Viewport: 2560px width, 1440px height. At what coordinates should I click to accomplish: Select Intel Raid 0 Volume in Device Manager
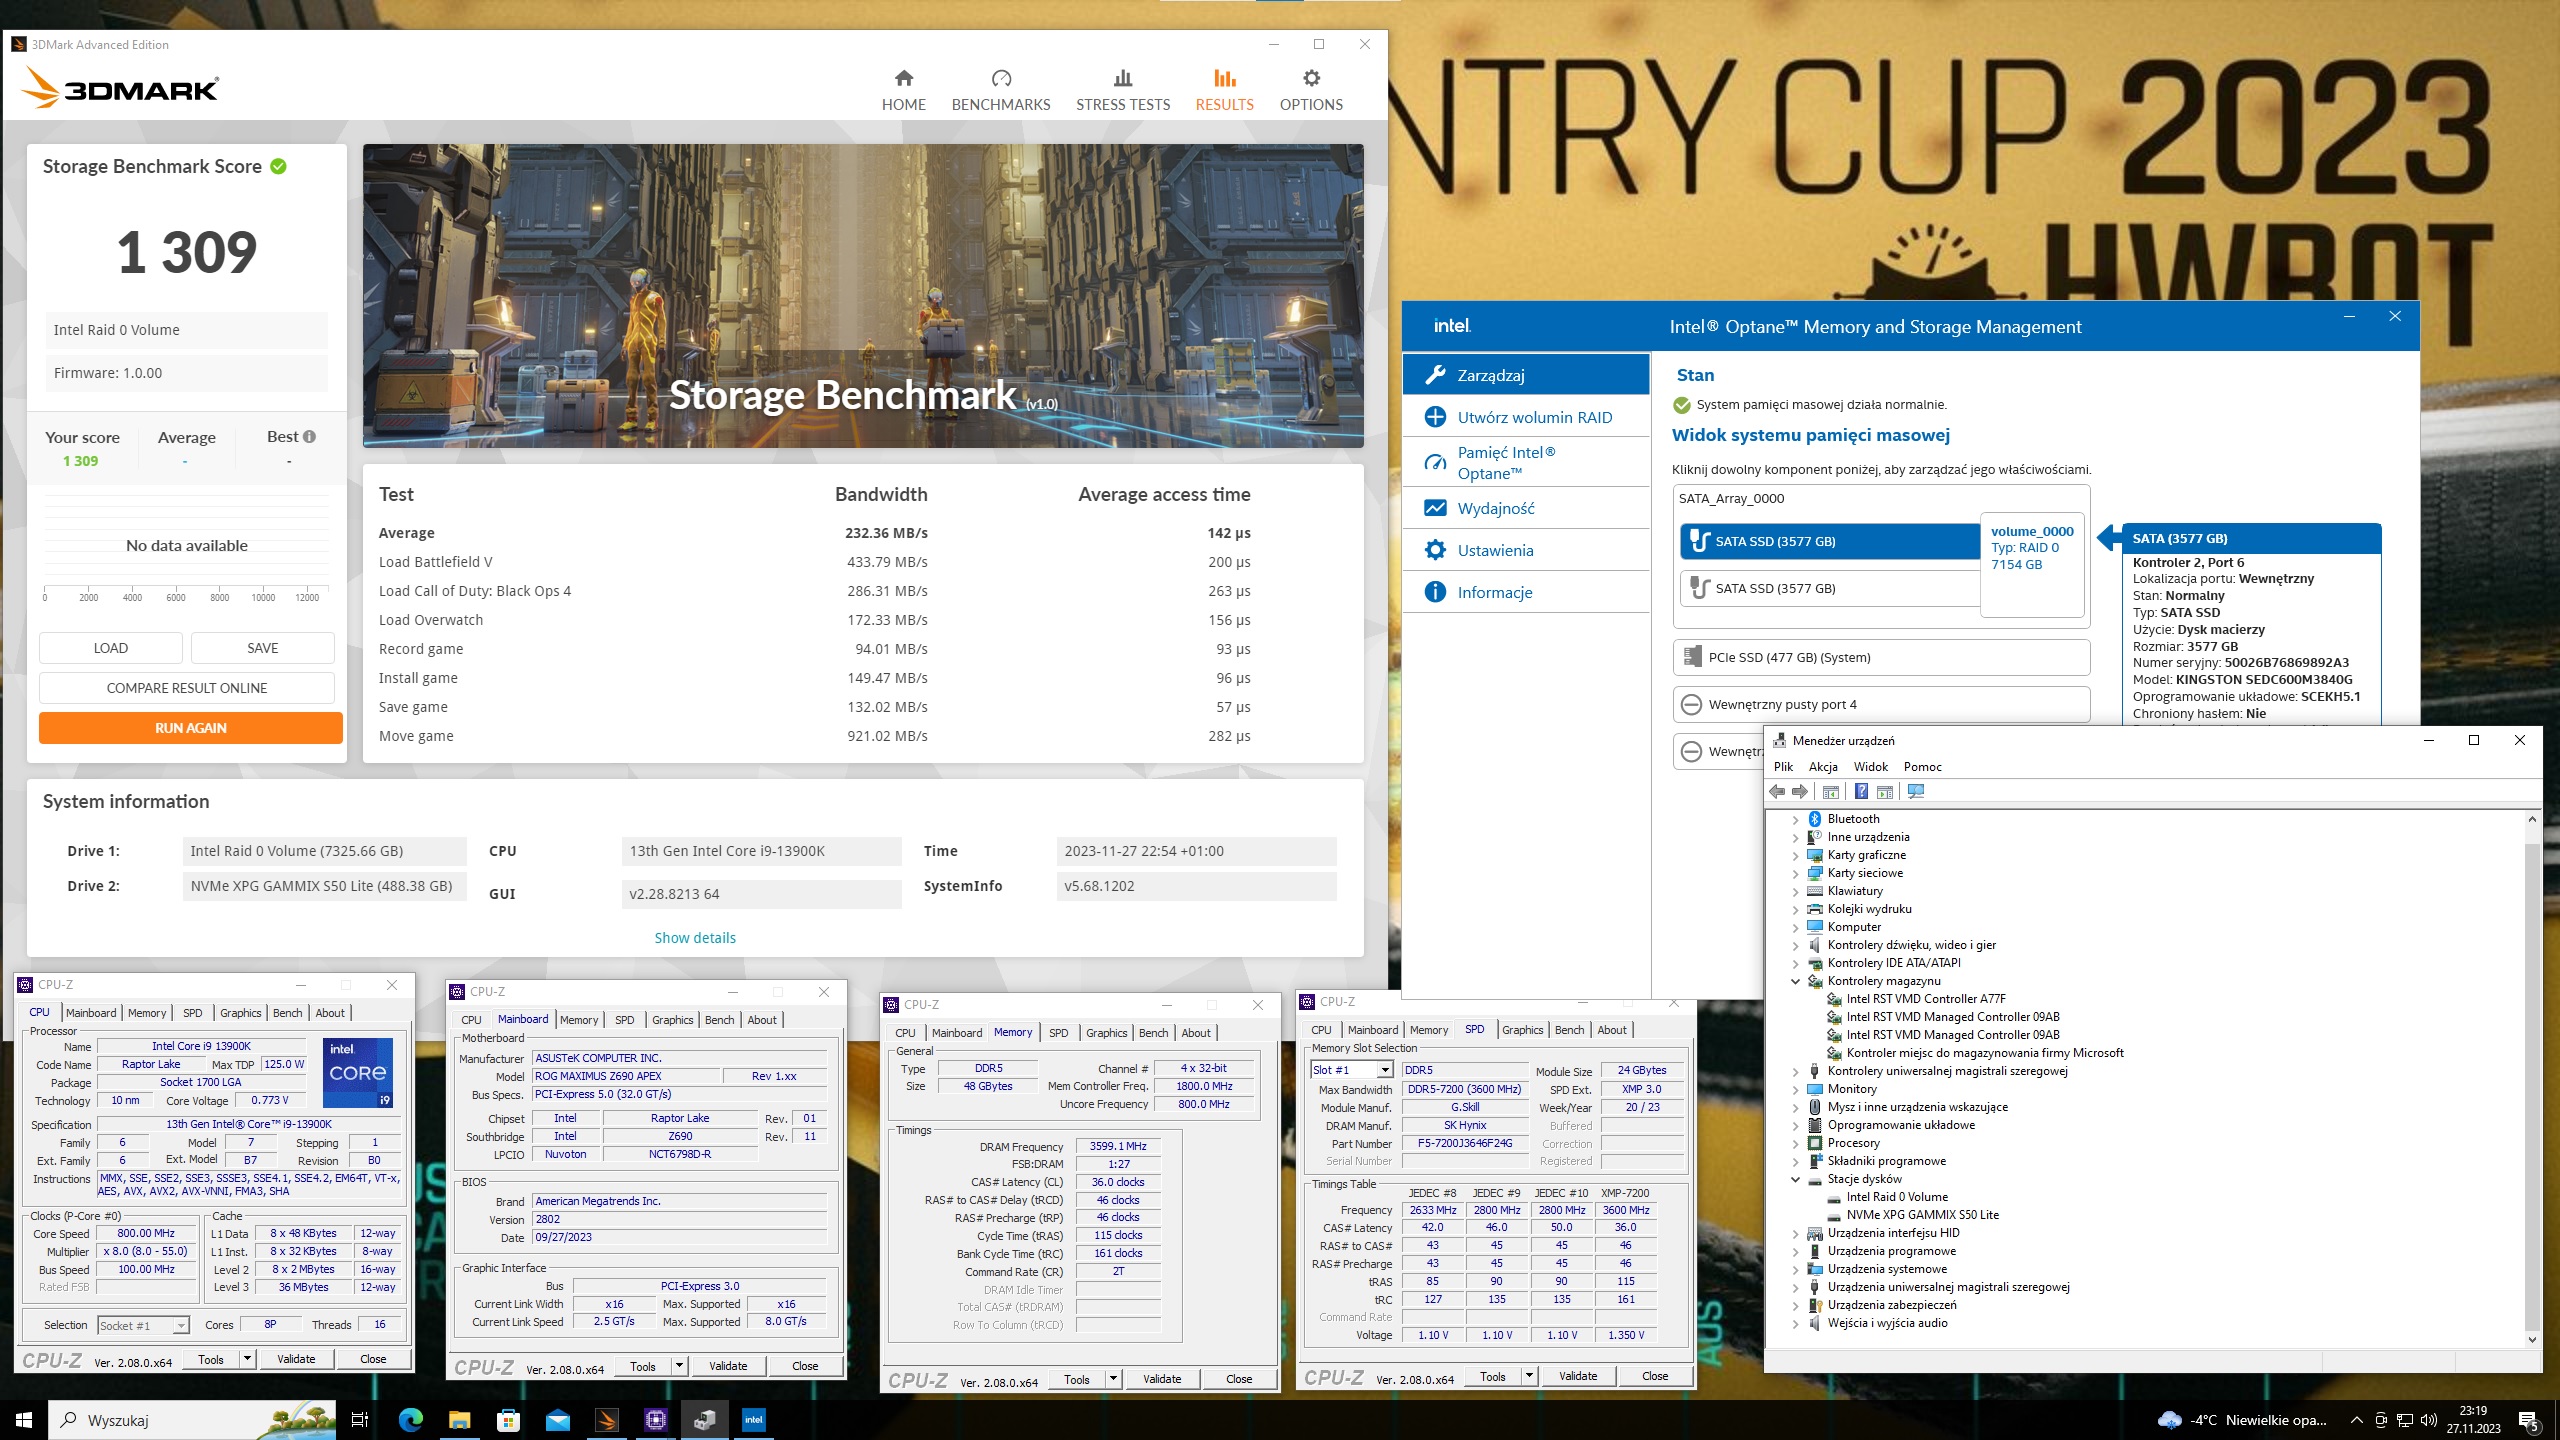1896,1197
